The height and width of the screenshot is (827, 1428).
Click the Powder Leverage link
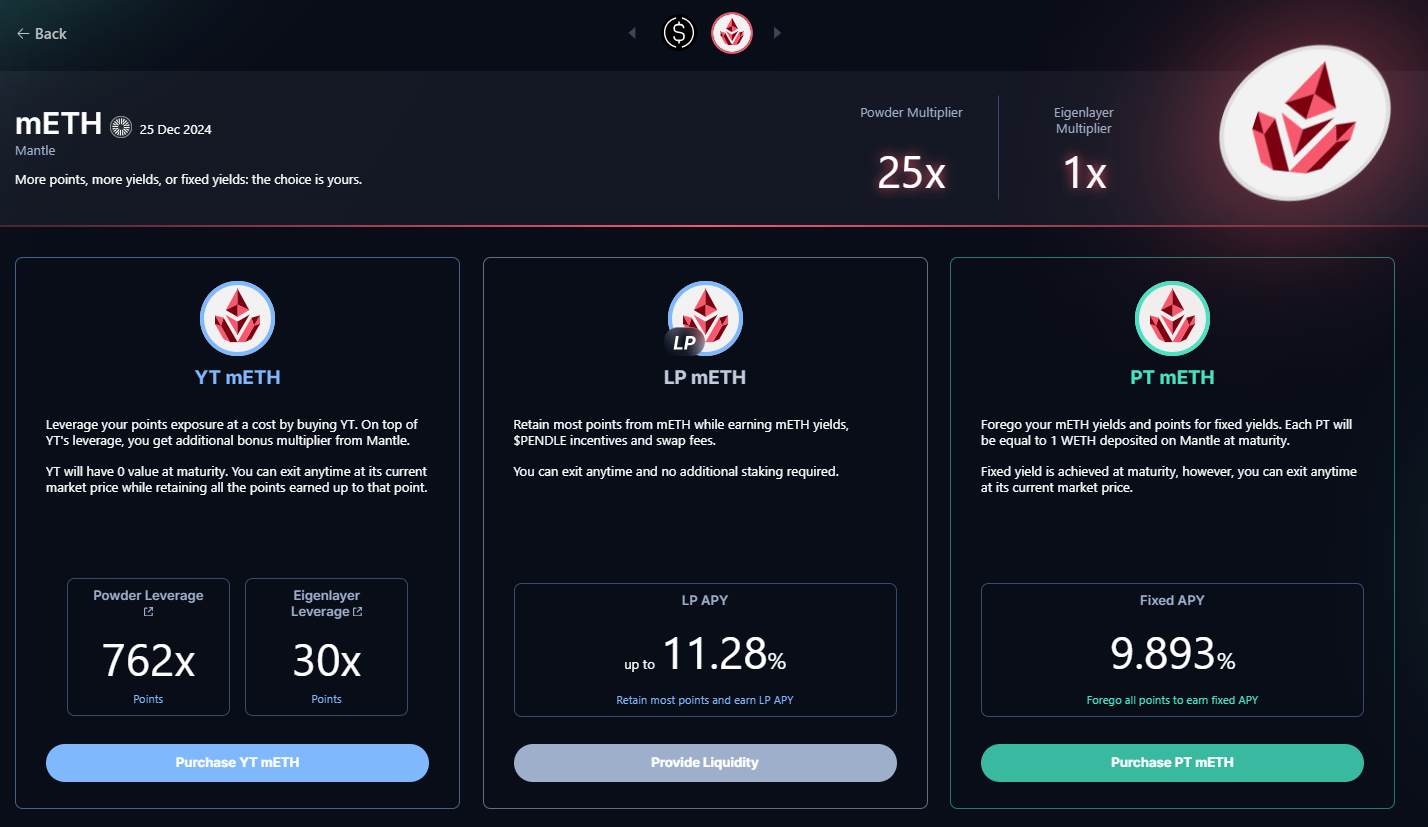(x=148, y=595)
